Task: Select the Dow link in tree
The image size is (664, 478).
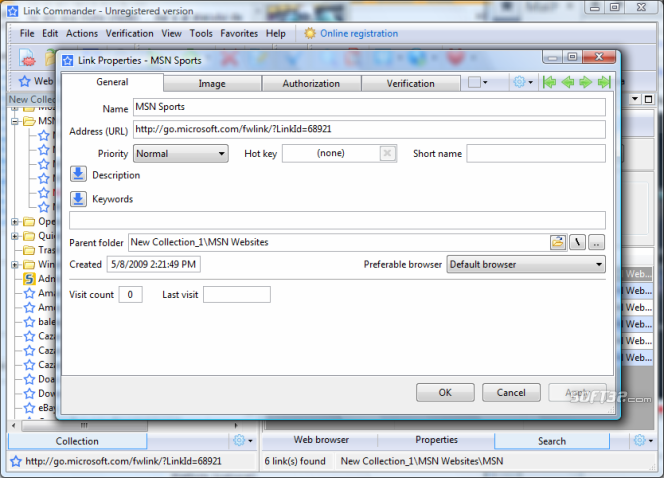Action: tap(39, 393)
